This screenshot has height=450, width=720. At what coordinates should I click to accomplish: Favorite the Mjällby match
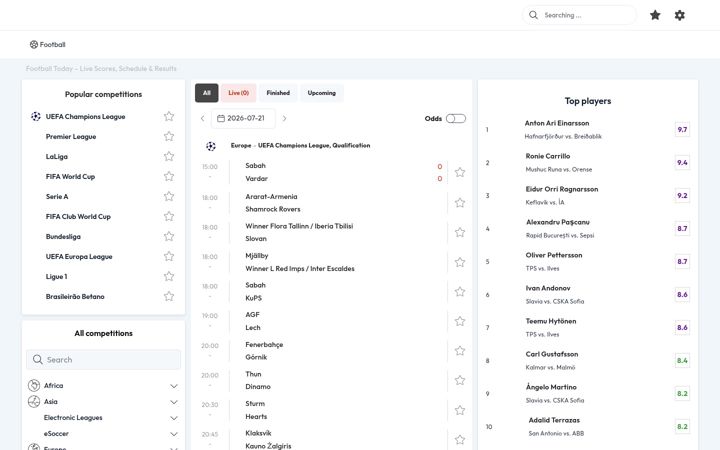[x=460, y=262]
